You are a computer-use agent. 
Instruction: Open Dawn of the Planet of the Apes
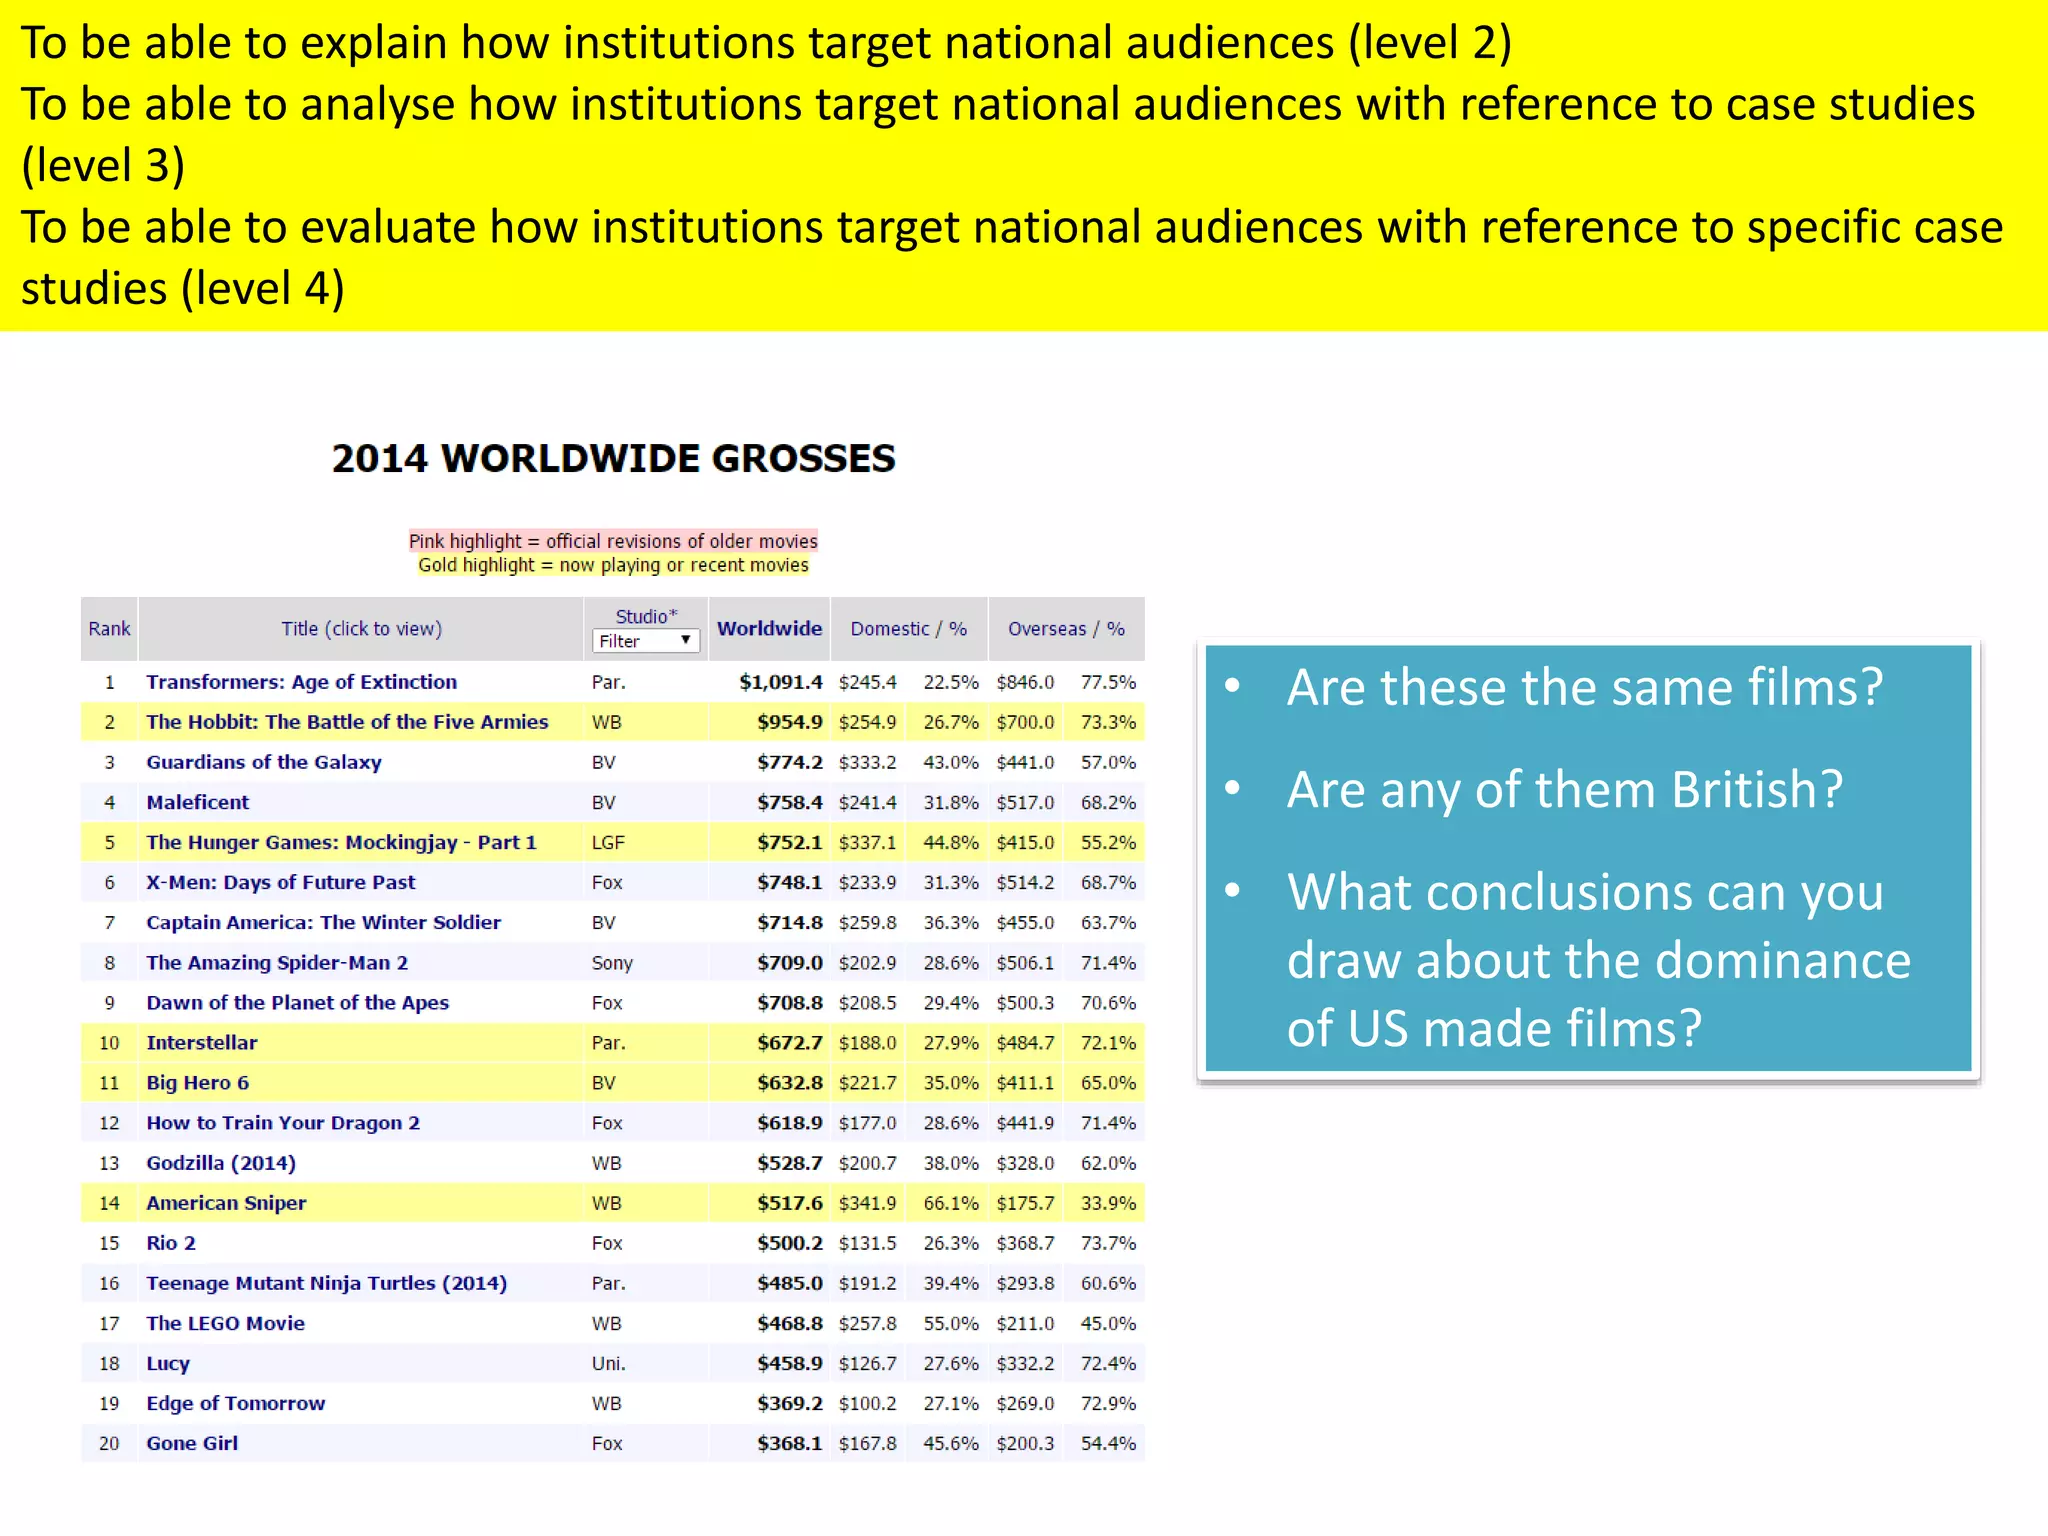[297, 1002]
